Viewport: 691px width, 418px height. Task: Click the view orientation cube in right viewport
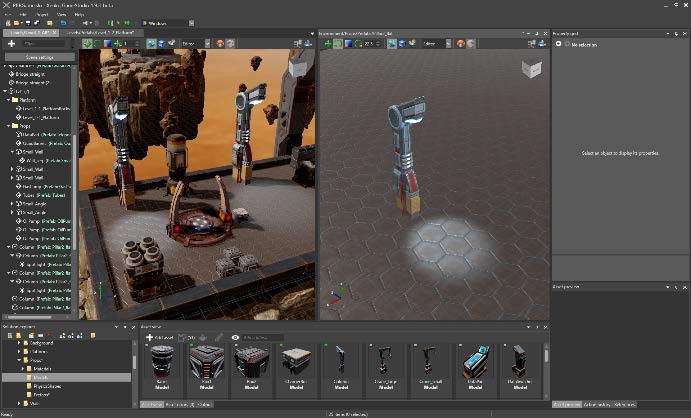[x=529, y=70]
